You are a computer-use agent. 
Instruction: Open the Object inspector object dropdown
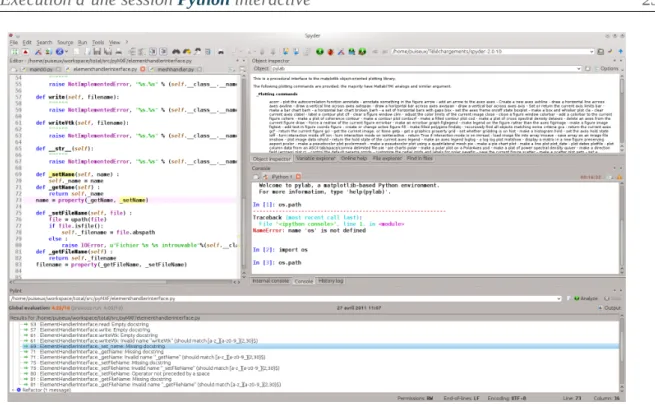point(579,68)
